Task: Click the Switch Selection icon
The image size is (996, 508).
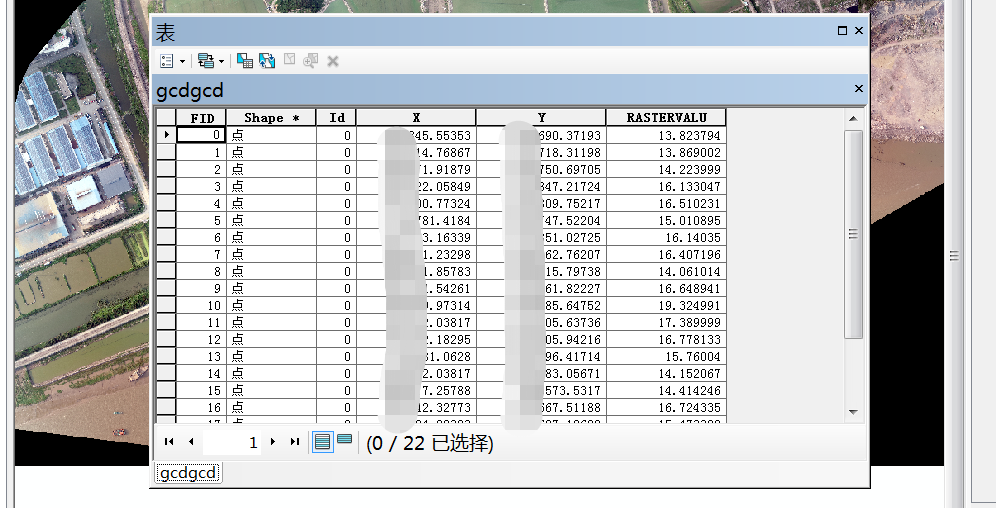Action: tap(267, 61)
